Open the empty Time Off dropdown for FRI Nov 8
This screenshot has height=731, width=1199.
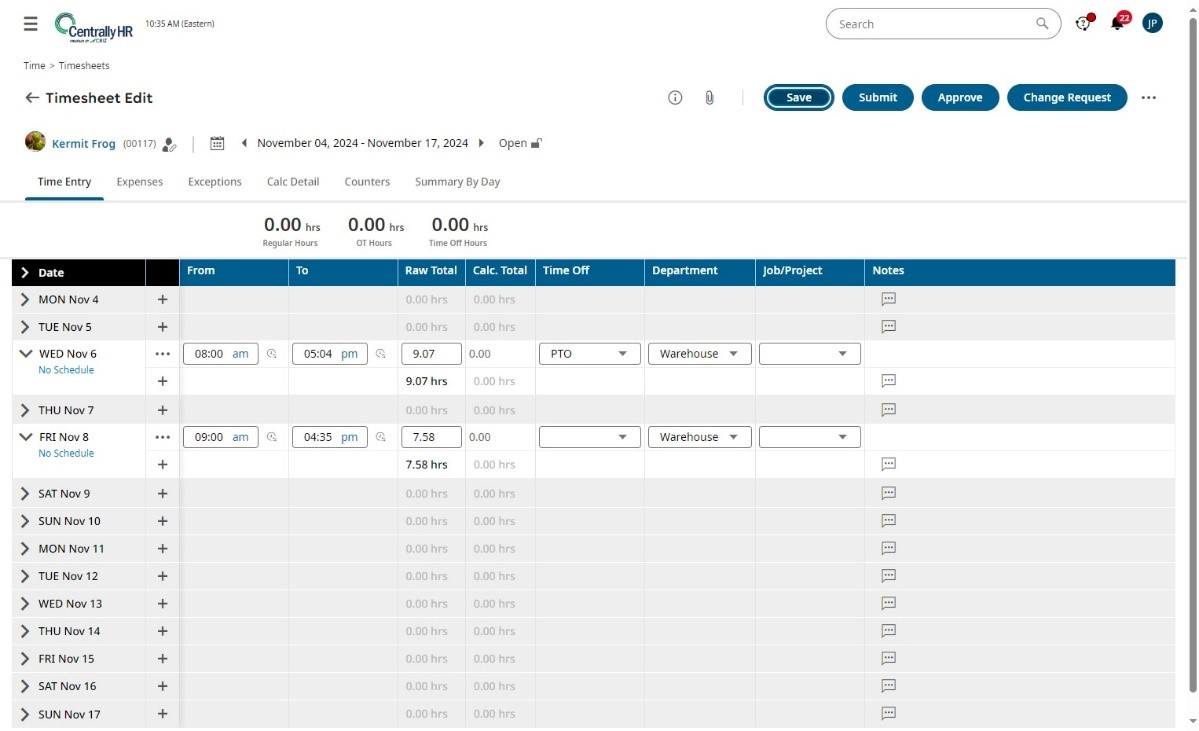click(590, 437)
